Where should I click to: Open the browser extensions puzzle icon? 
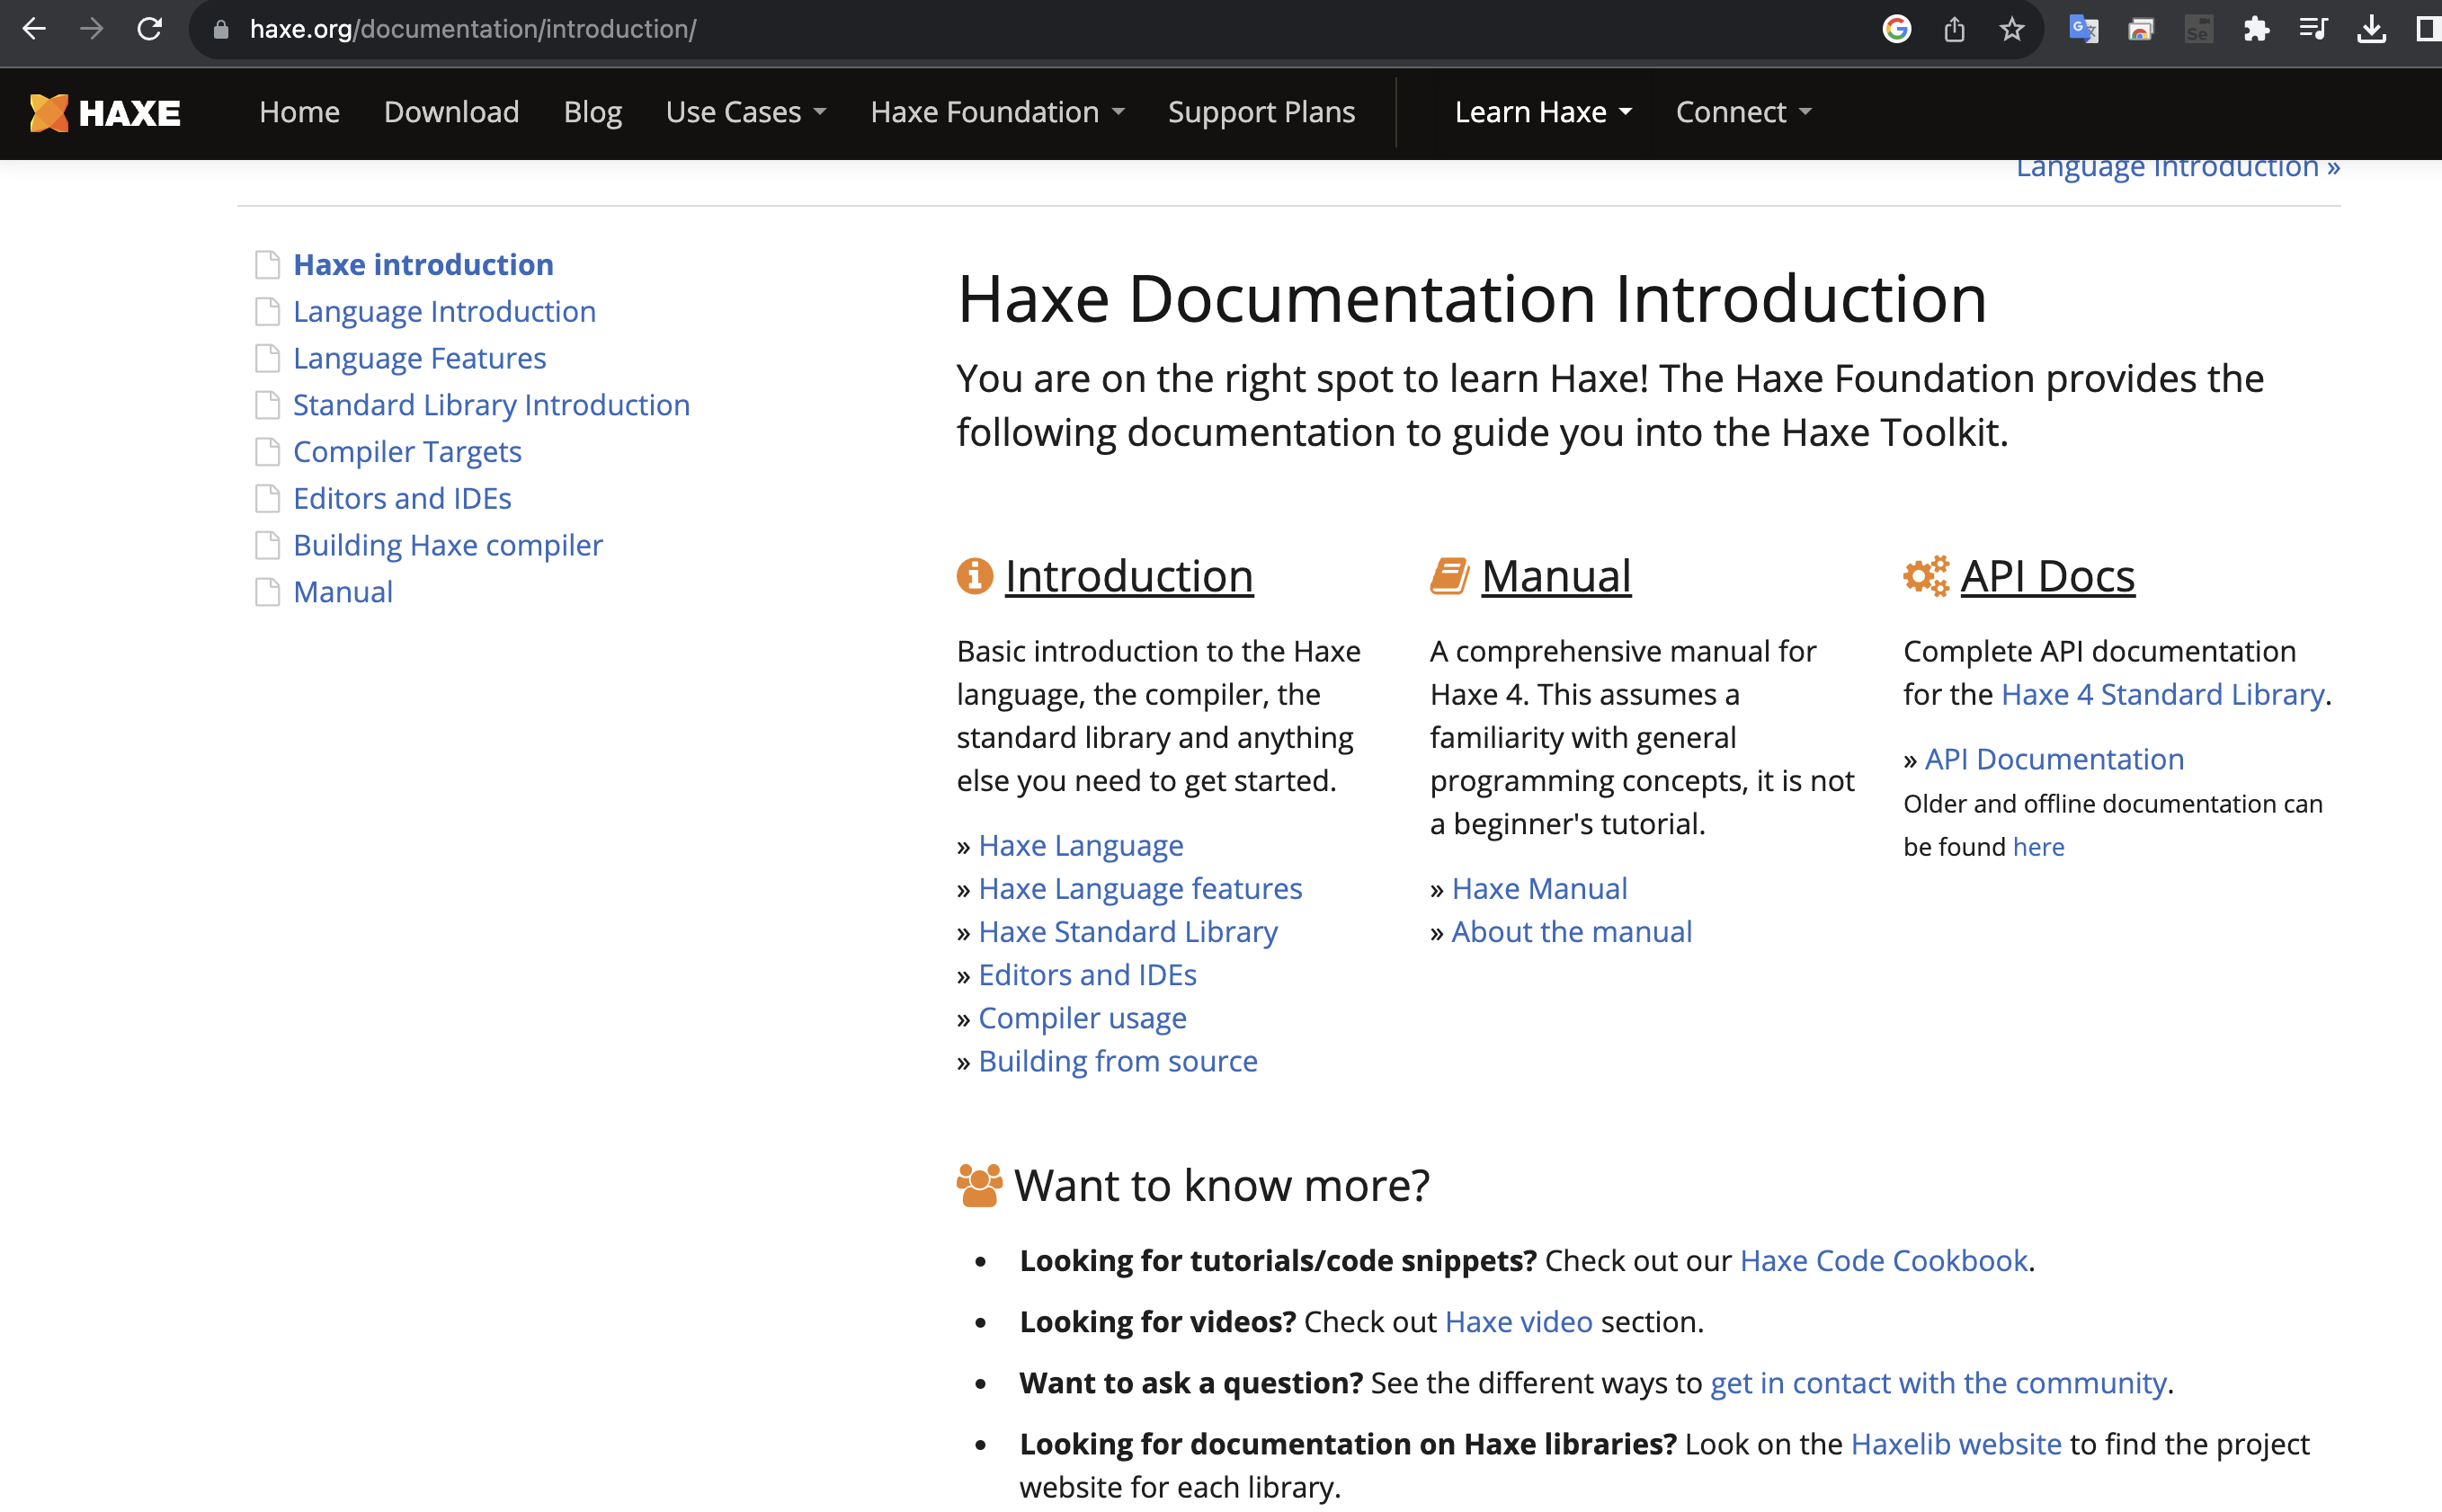pyautogui.click(x=2256, y=29)
